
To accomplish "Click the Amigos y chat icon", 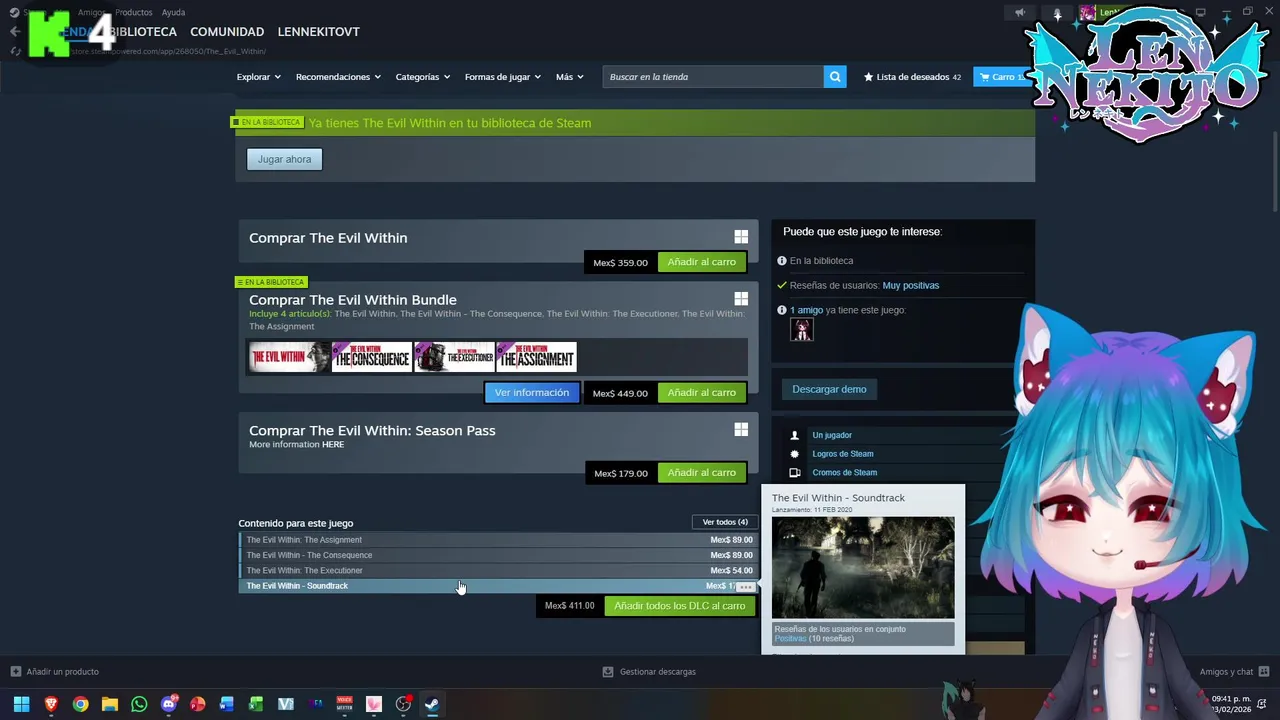I will [x=1264, y=672].
